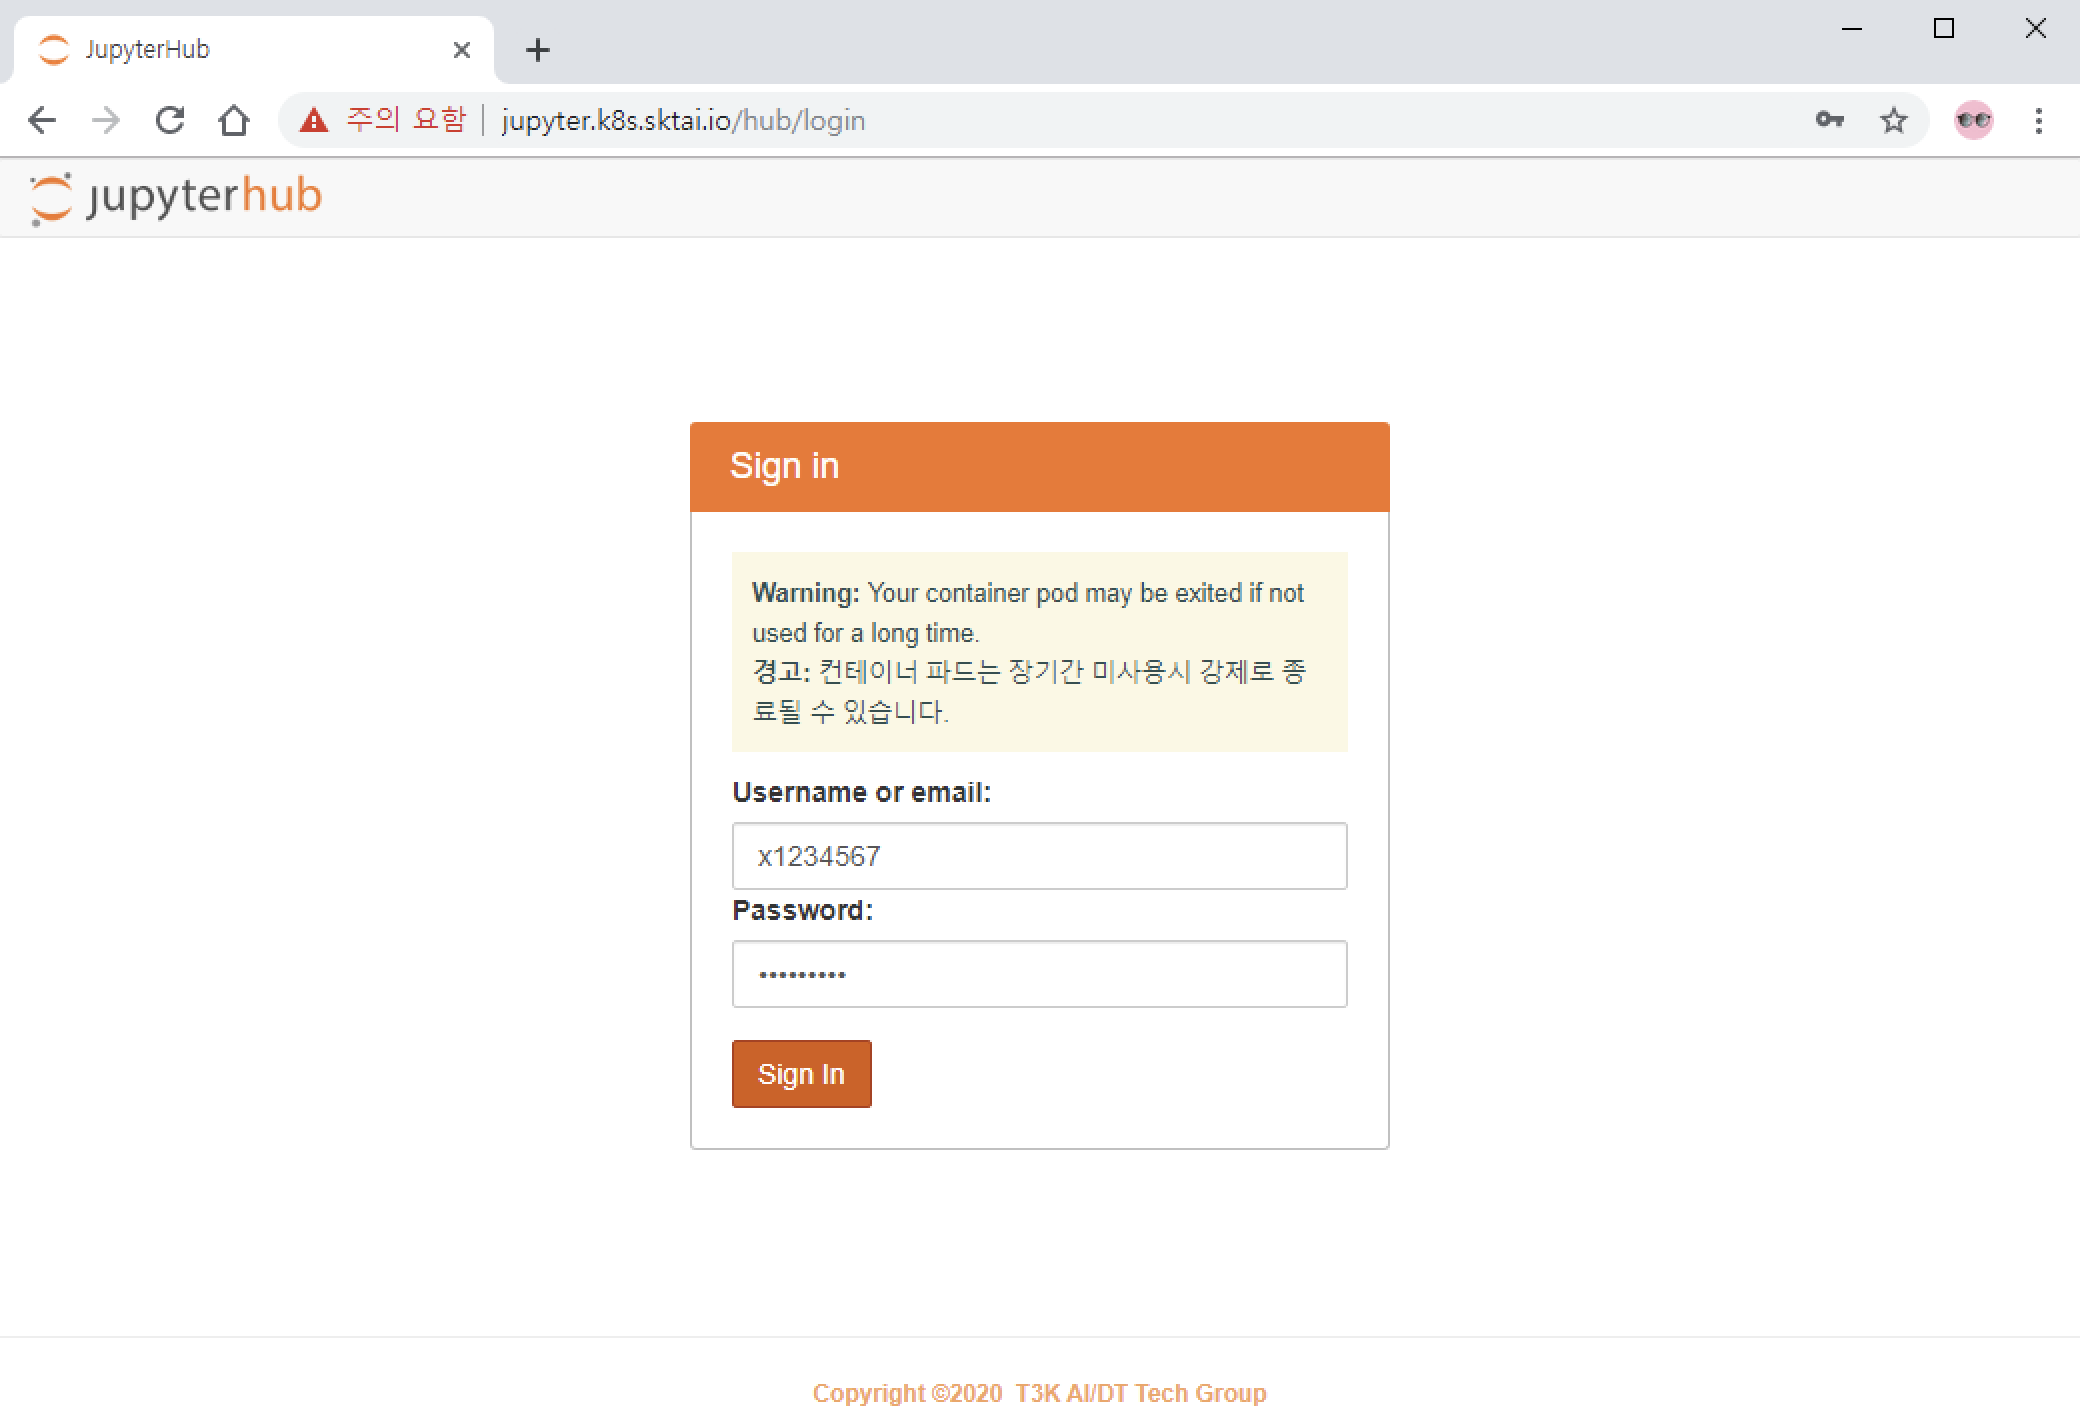The width and height of the screenshot is (2080, 1428).
Task: Click the jupyterhub logo in header
Action: tap(176, 197)
